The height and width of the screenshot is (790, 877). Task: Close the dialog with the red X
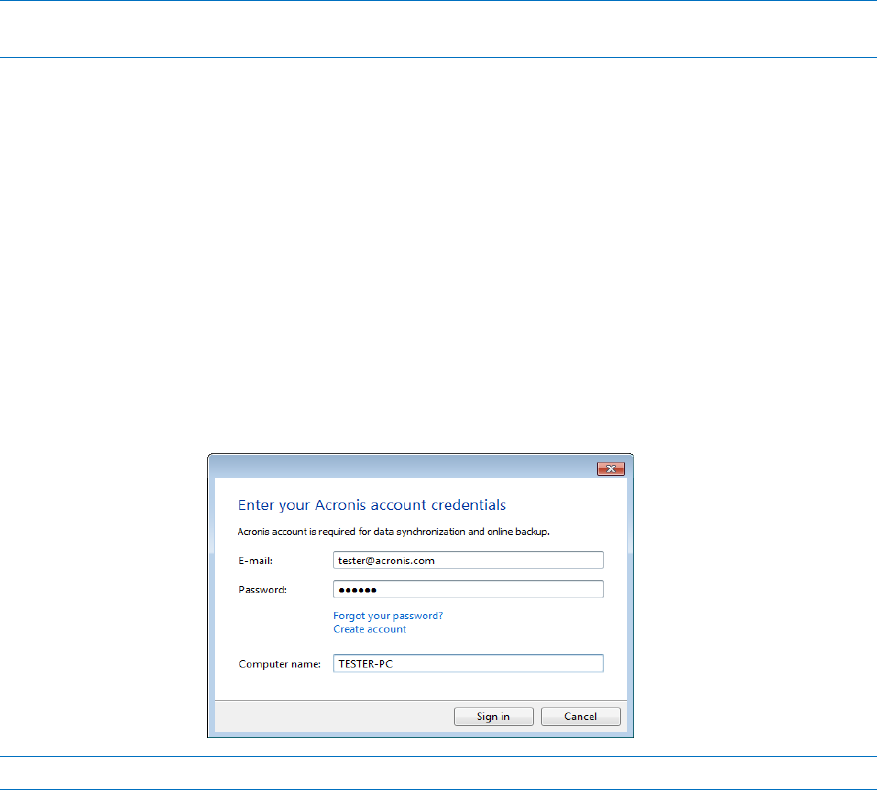pyautogui.click(x=611, y=469)
